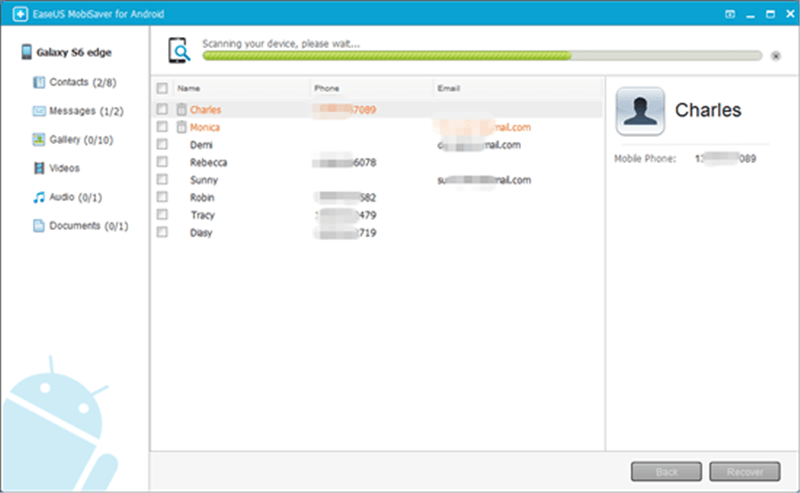Click the title bar feedback icon
This screenshot has width=800, height=493.
[730, 14]
